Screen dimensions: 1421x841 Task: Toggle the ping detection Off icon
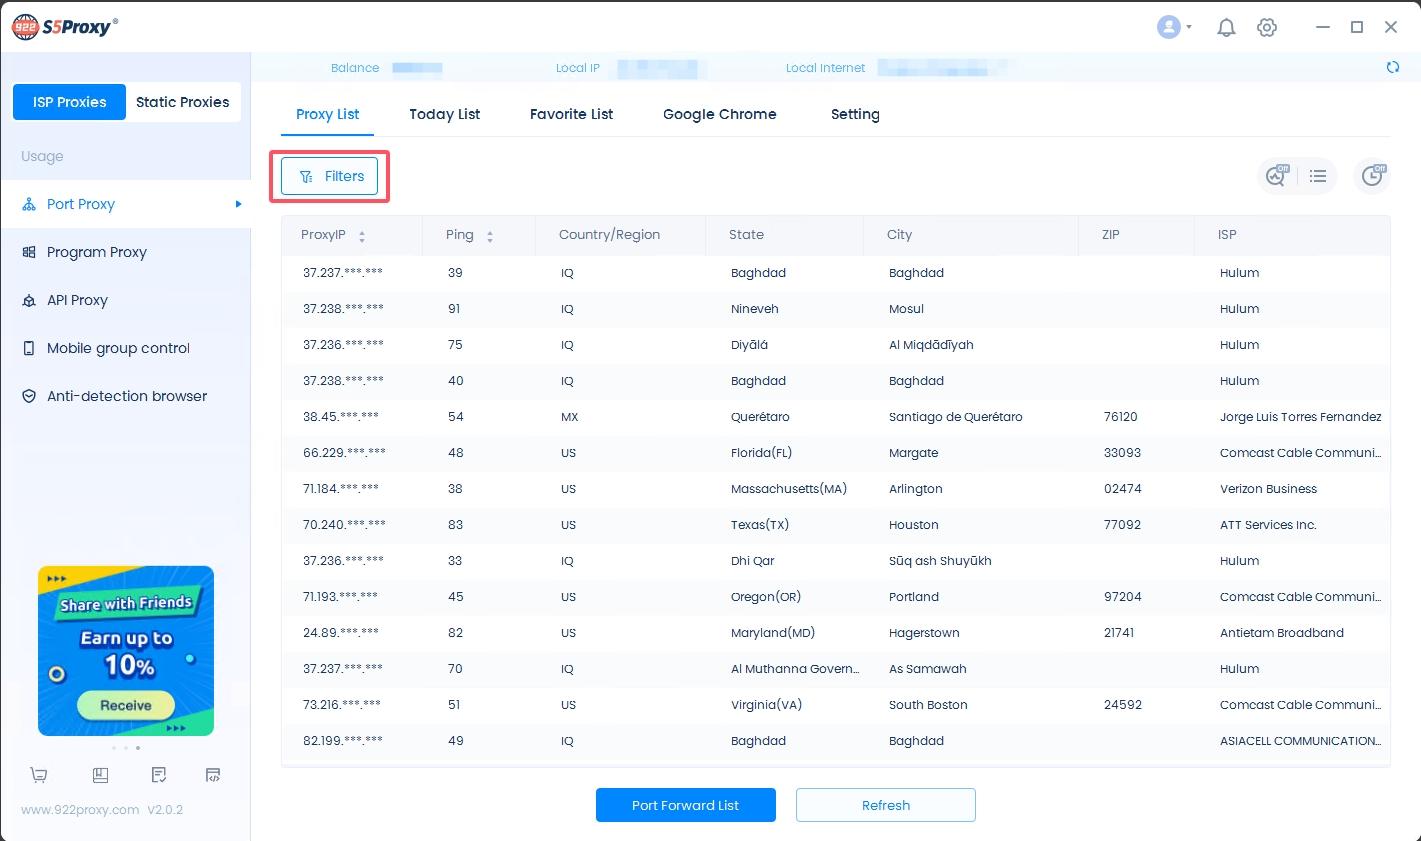(1277, 176)
